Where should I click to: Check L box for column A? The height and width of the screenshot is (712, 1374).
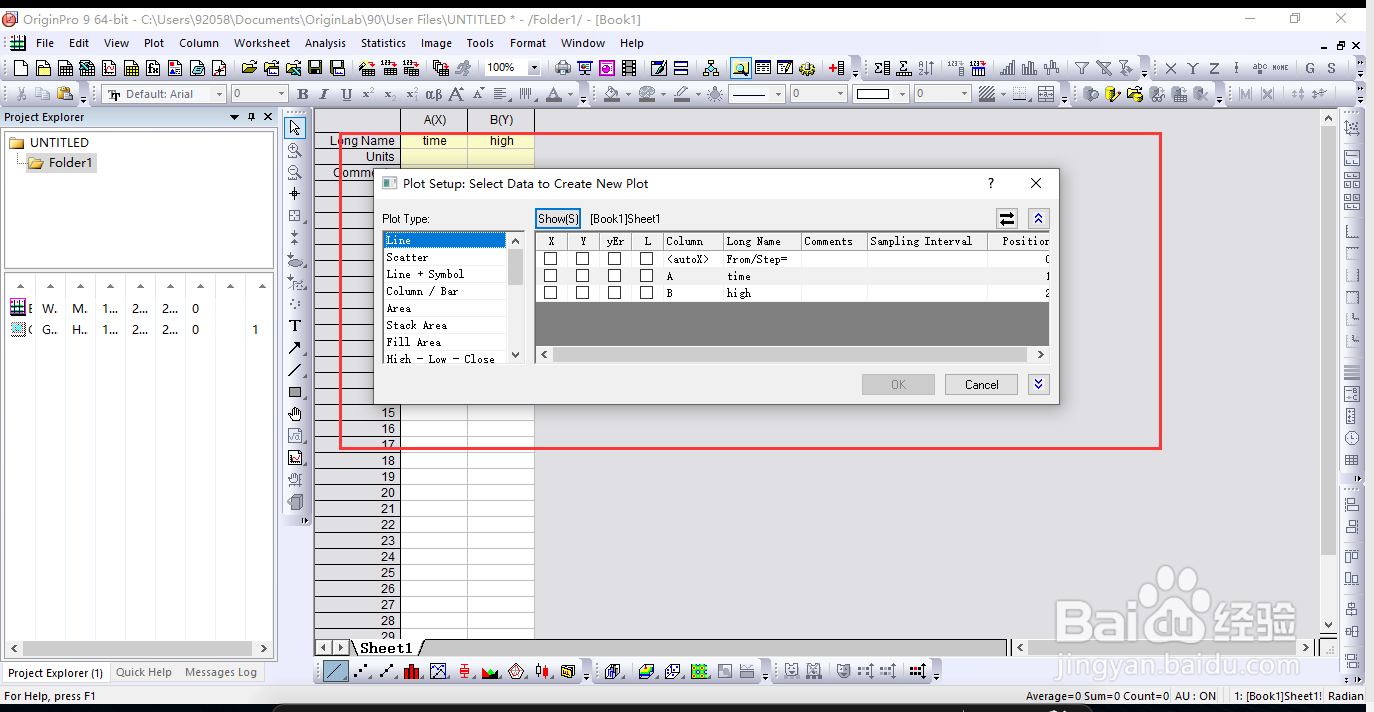click(x=646, y=276)
